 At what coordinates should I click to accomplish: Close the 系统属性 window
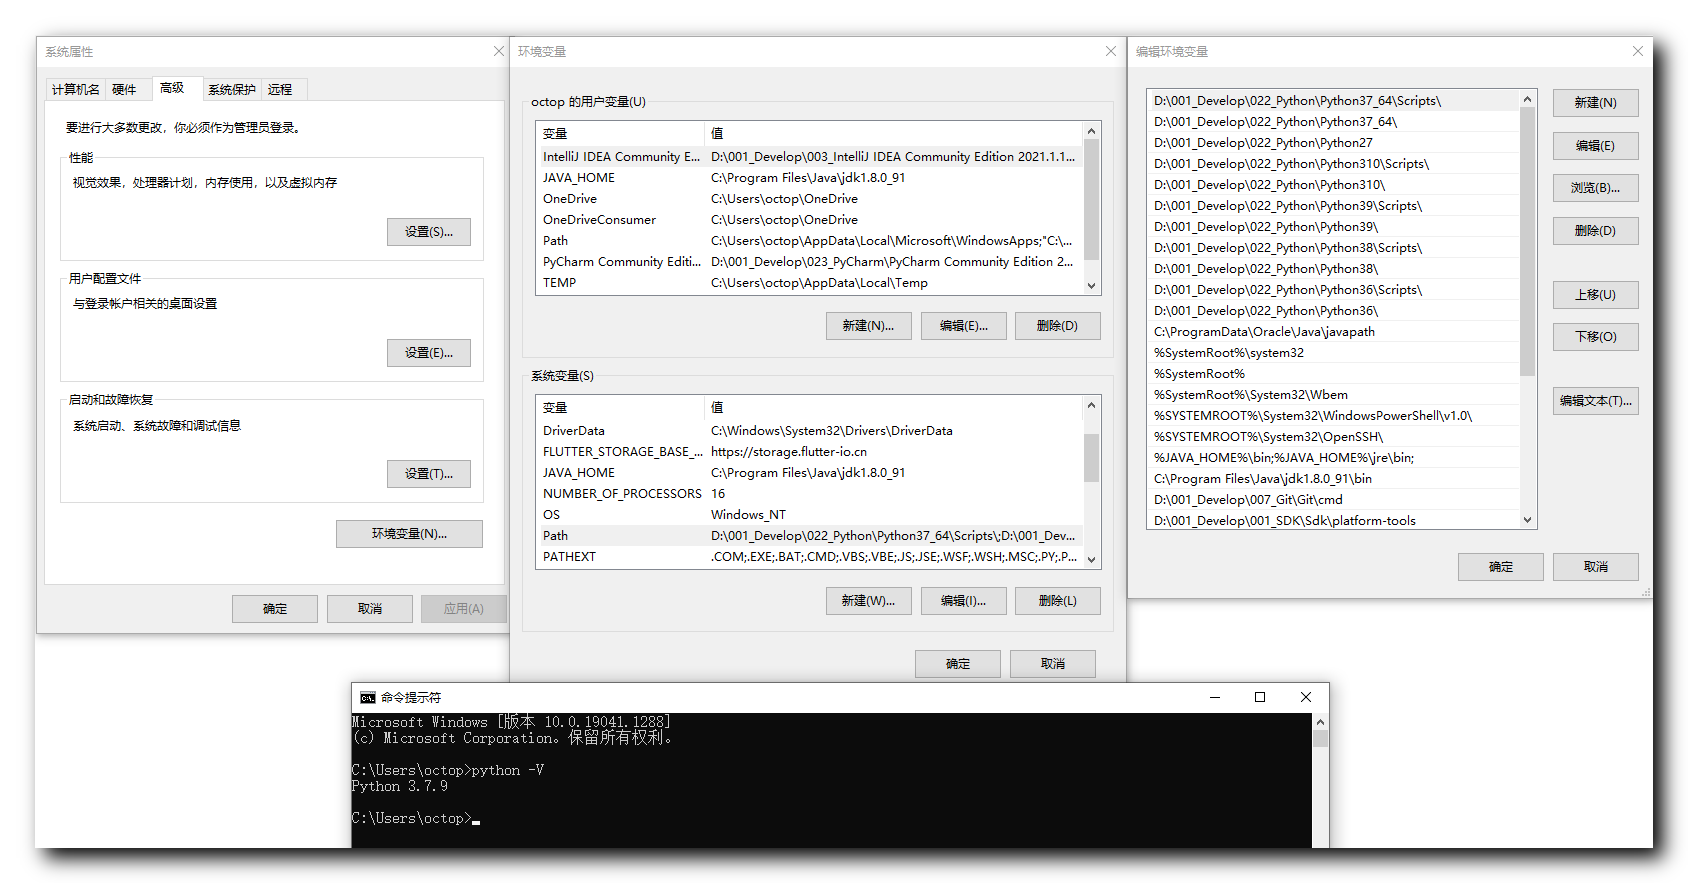click(x=499, y=51)
